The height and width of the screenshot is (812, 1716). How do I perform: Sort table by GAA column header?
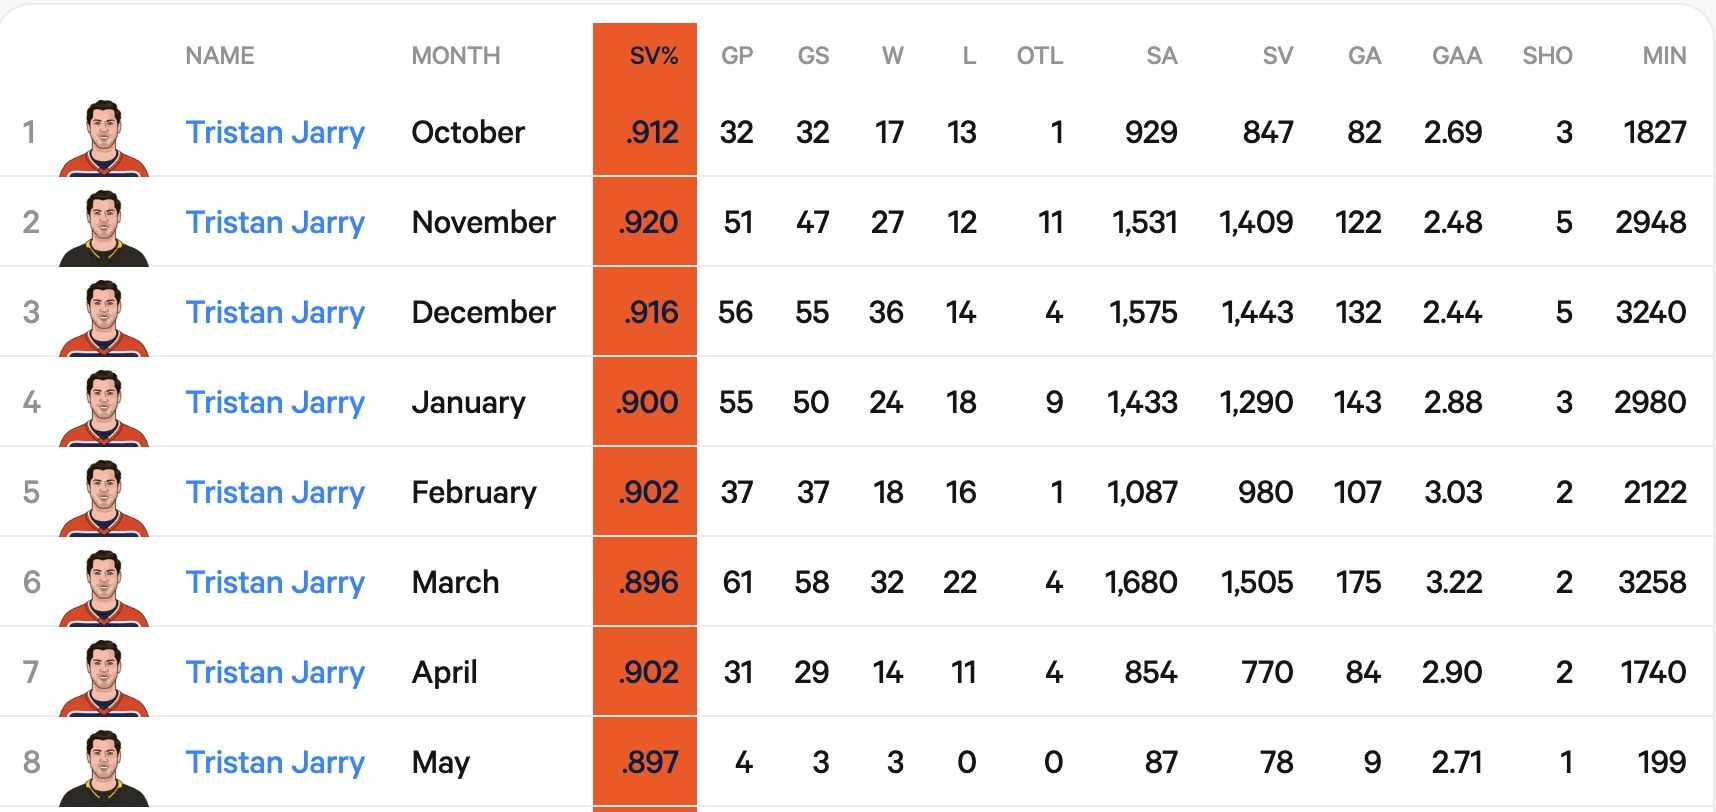tap(1457, 56)
